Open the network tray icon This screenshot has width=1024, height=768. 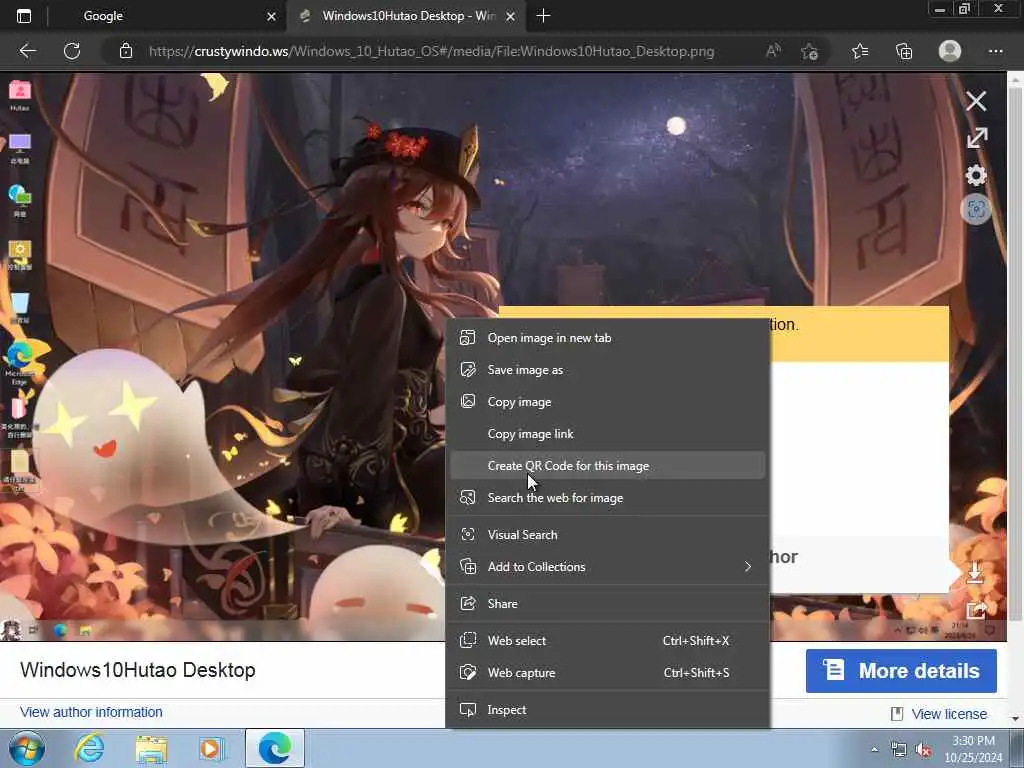coord(899,750)
